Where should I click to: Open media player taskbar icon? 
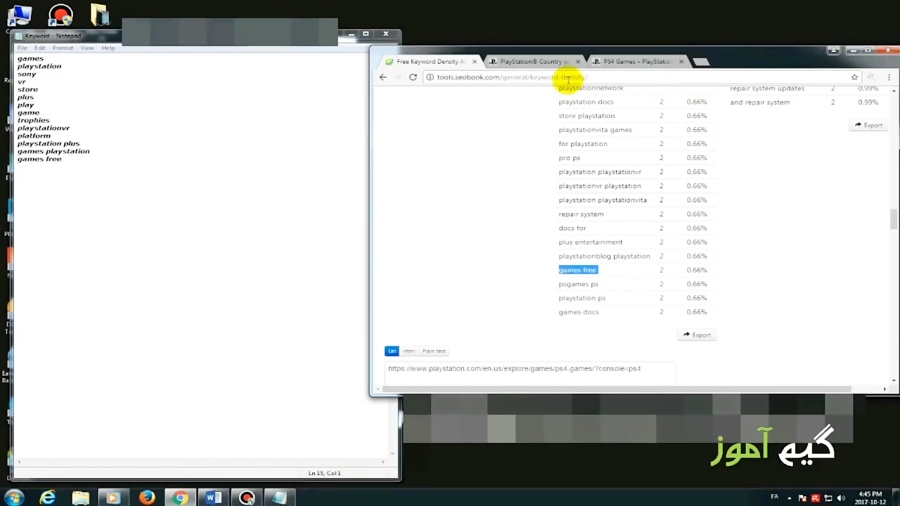tap(113, 497)
